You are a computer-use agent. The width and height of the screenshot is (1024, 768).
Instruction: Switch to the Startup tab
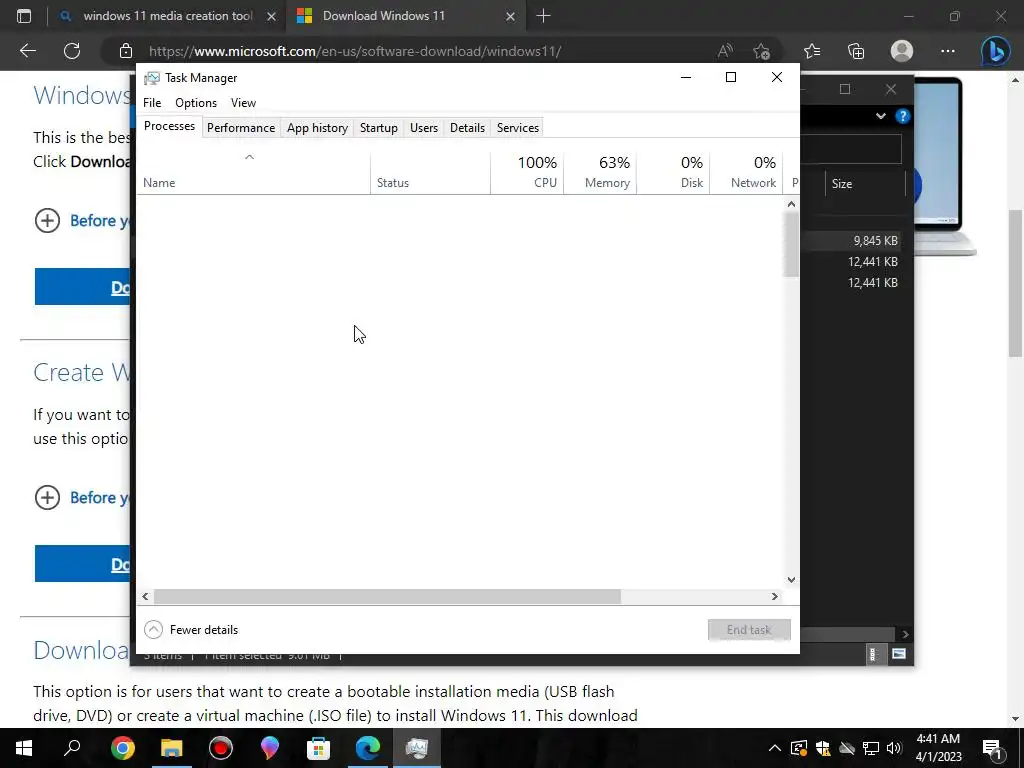coord(379,128)
